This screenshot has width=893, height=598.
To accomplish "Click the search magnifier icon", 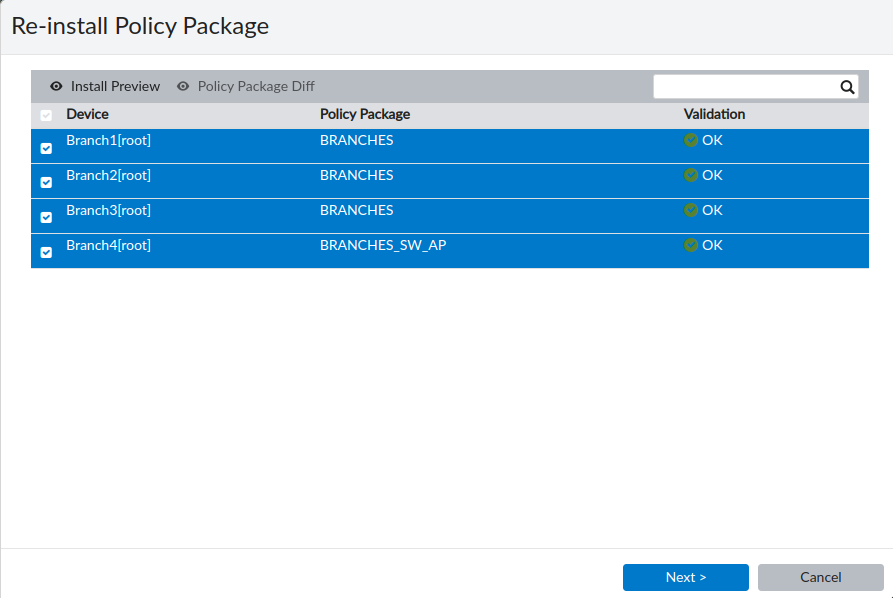I will [847, 87].
